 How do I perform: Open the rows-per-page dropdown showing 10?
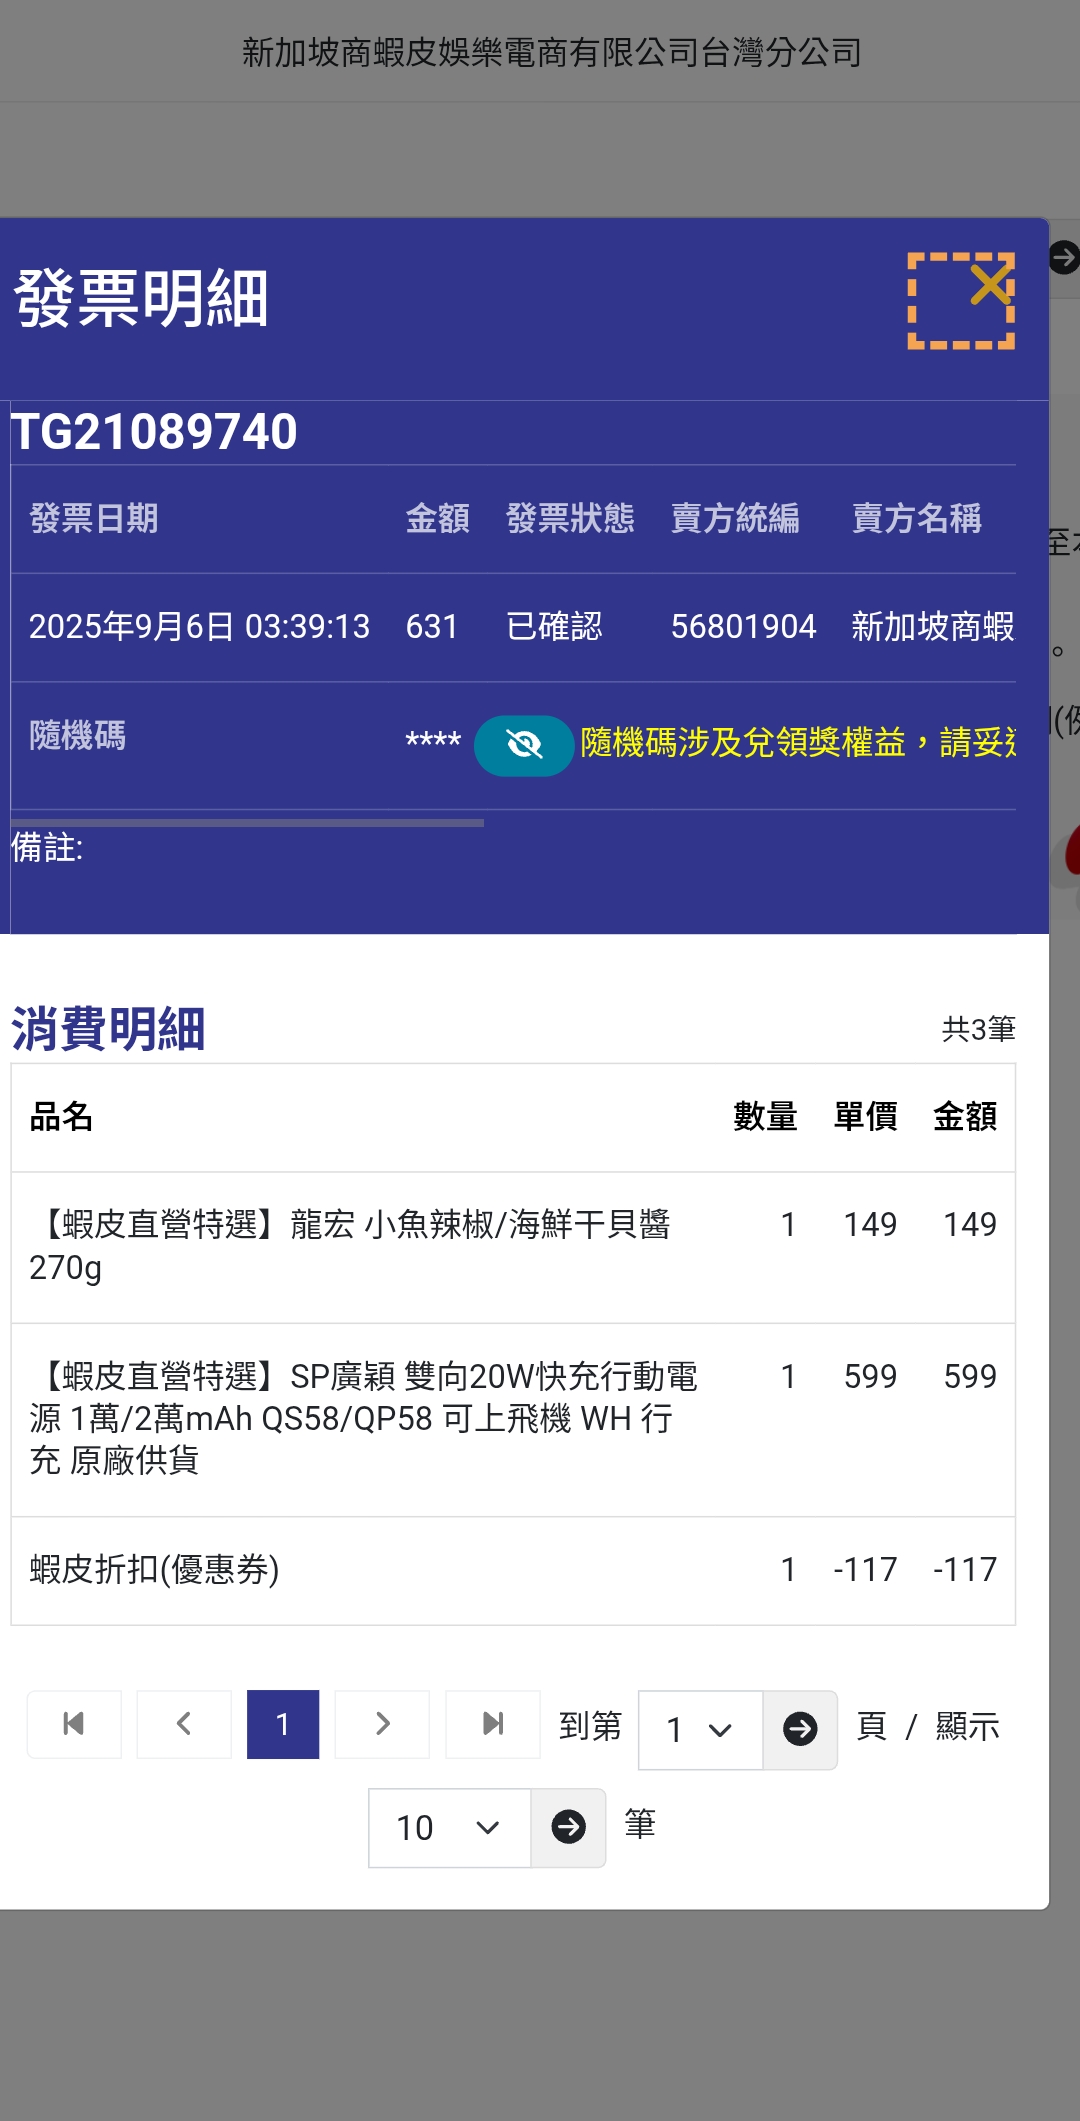pyautogui.click(x=449, y=1828)
